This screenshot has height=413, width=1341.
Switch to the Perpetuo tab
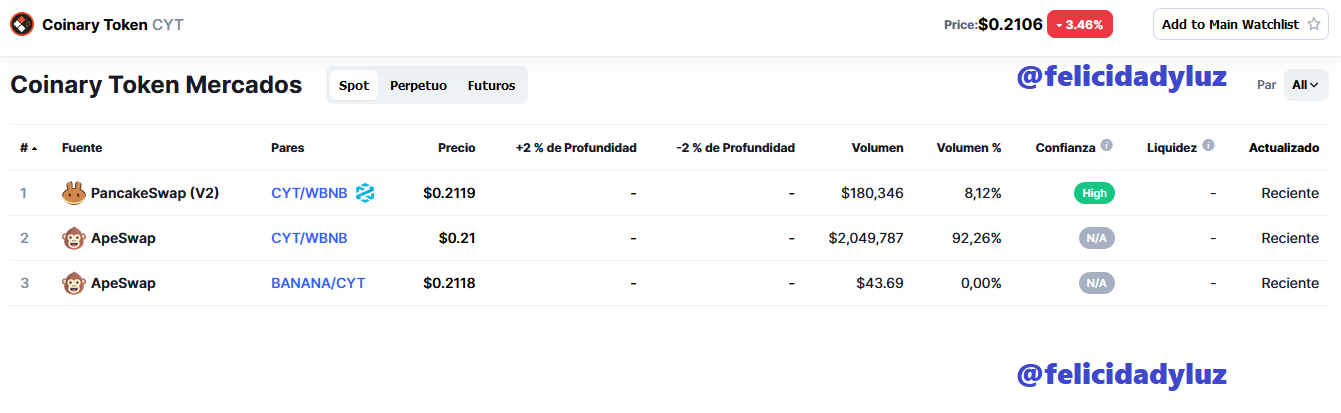pyautogui.click(x=418, y=85)
